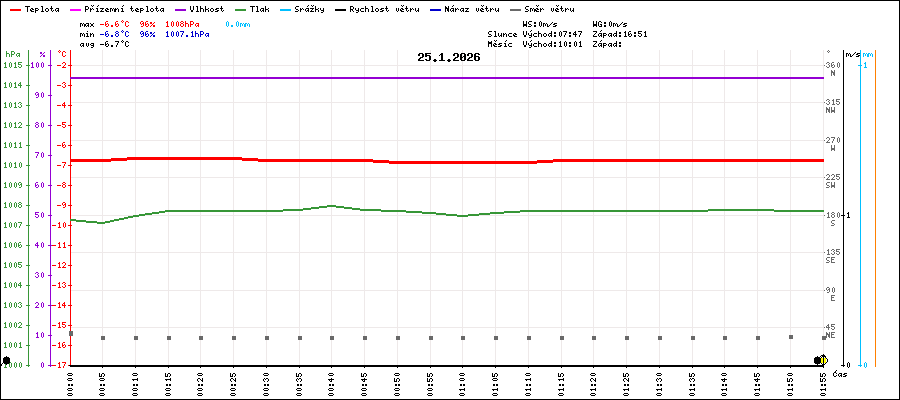Click the hPa pressure axis header
The width and height of the screenshot is (900, 400).
pyautogui.click(x=12, y=54)
